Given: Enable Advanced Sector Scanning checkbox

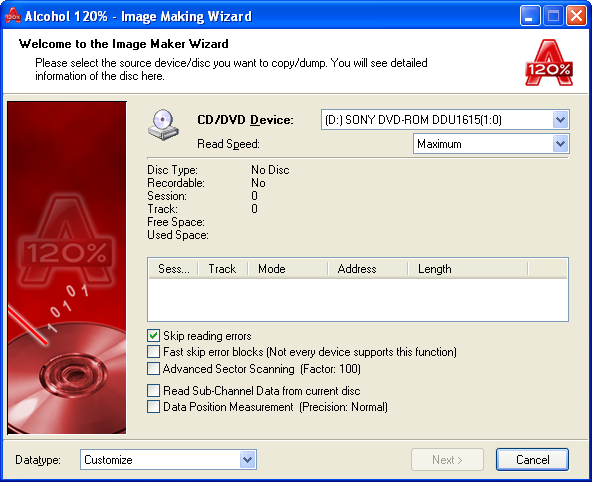Looking at the screenshot, I should [x=153, y=368].
